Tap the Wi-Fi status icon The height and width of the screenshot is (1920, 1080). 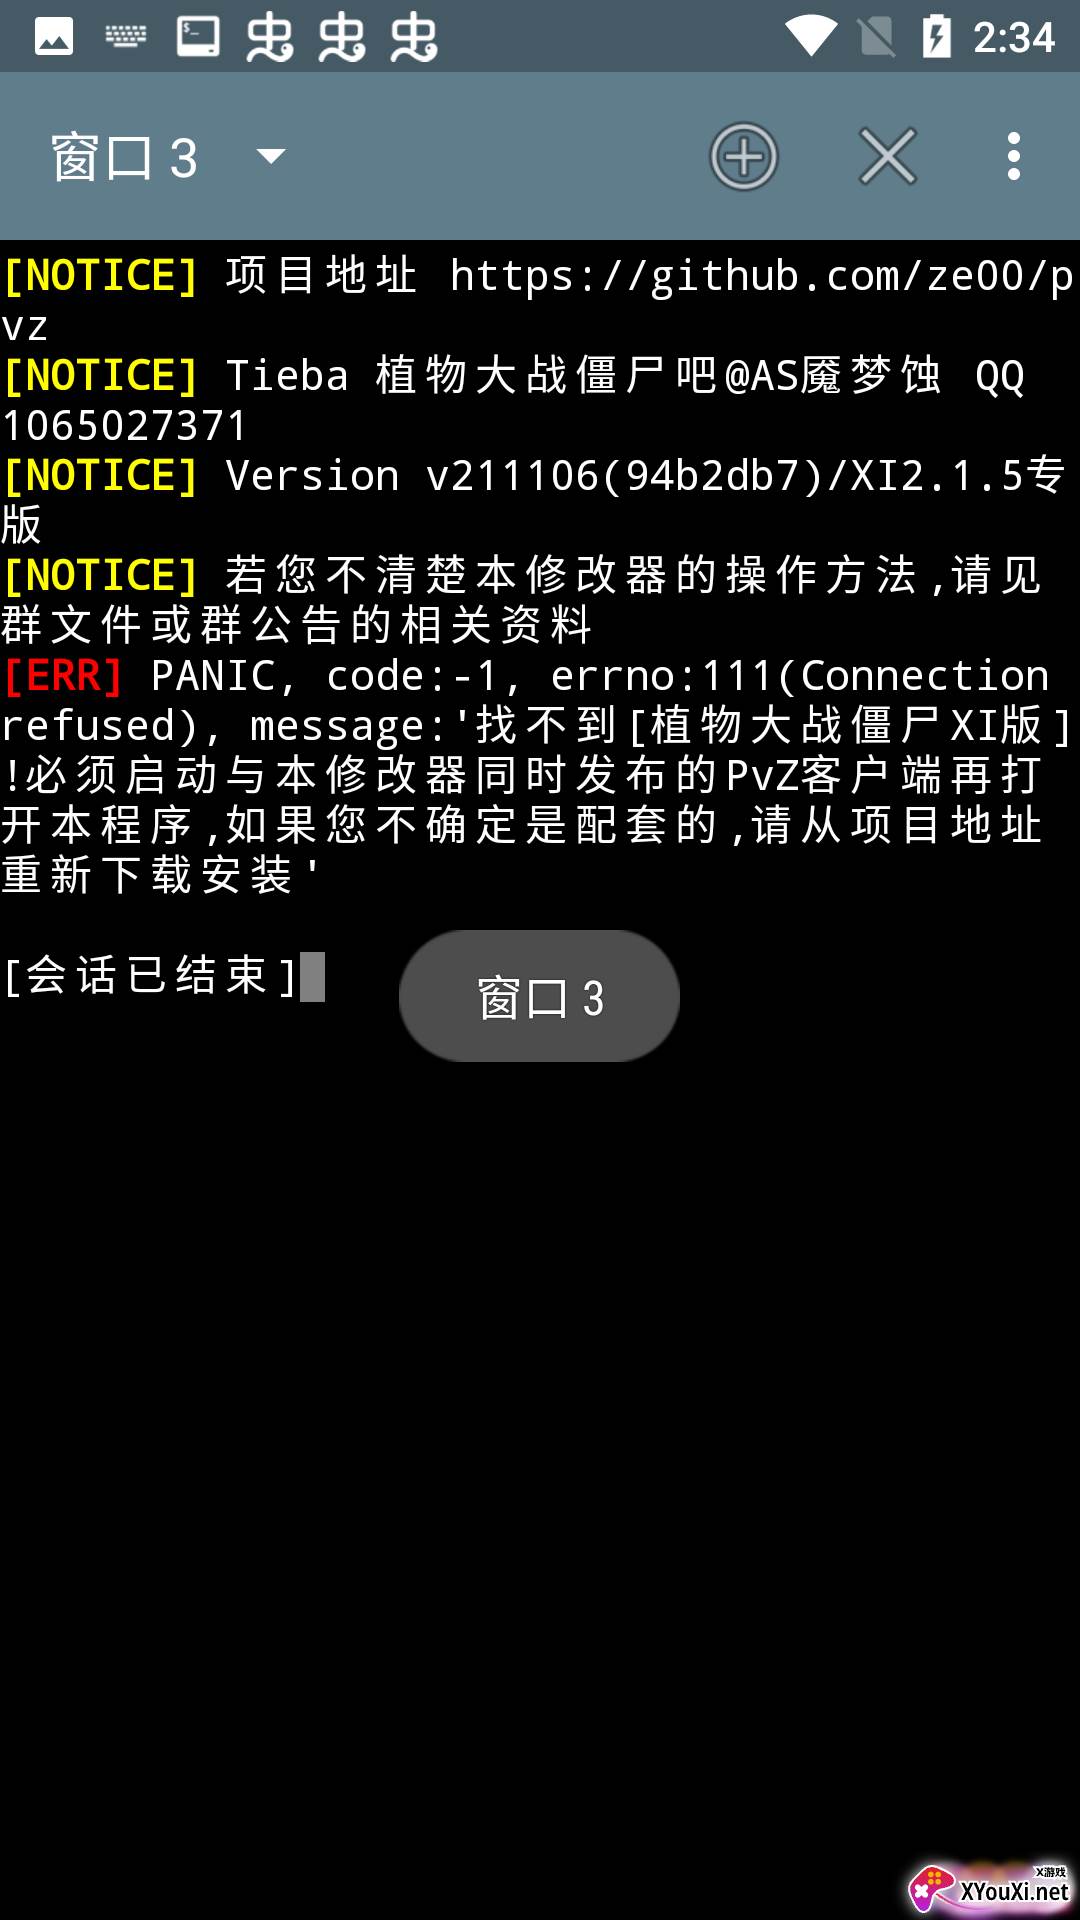[811, 37]
